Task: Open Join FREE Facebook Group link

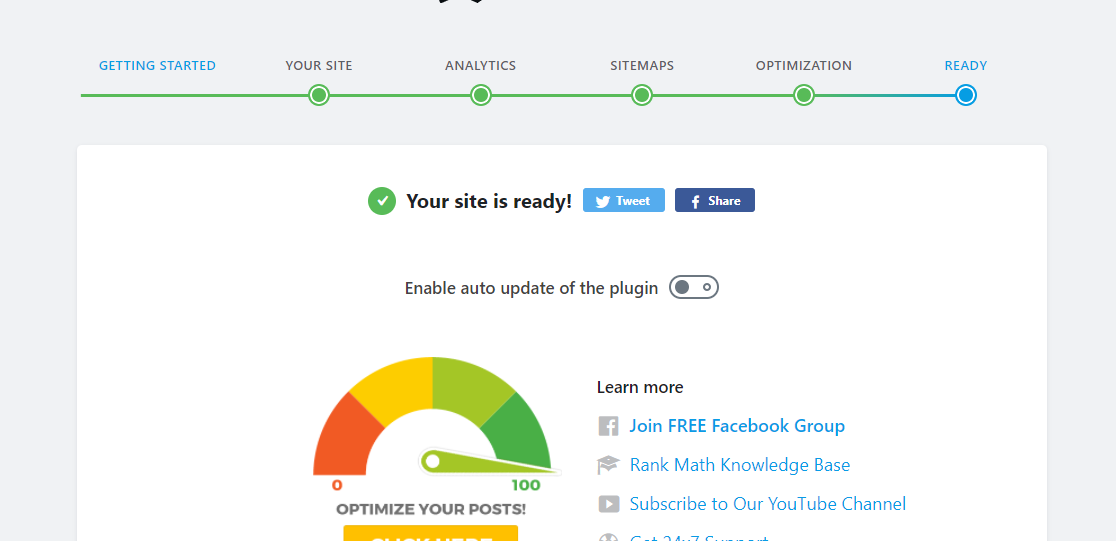Action: point(737,426)
